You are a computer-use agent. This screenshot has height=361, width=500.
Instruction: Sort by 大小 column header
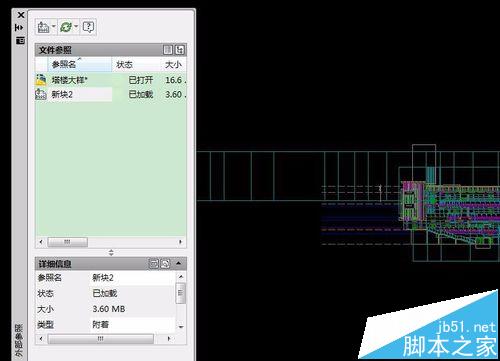click(x=173, y=64)
